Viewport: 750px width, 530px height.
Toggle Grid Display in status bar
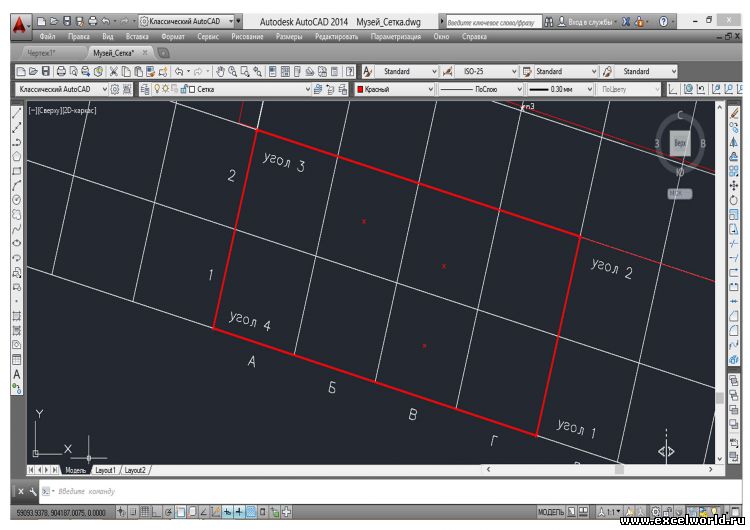145,512
